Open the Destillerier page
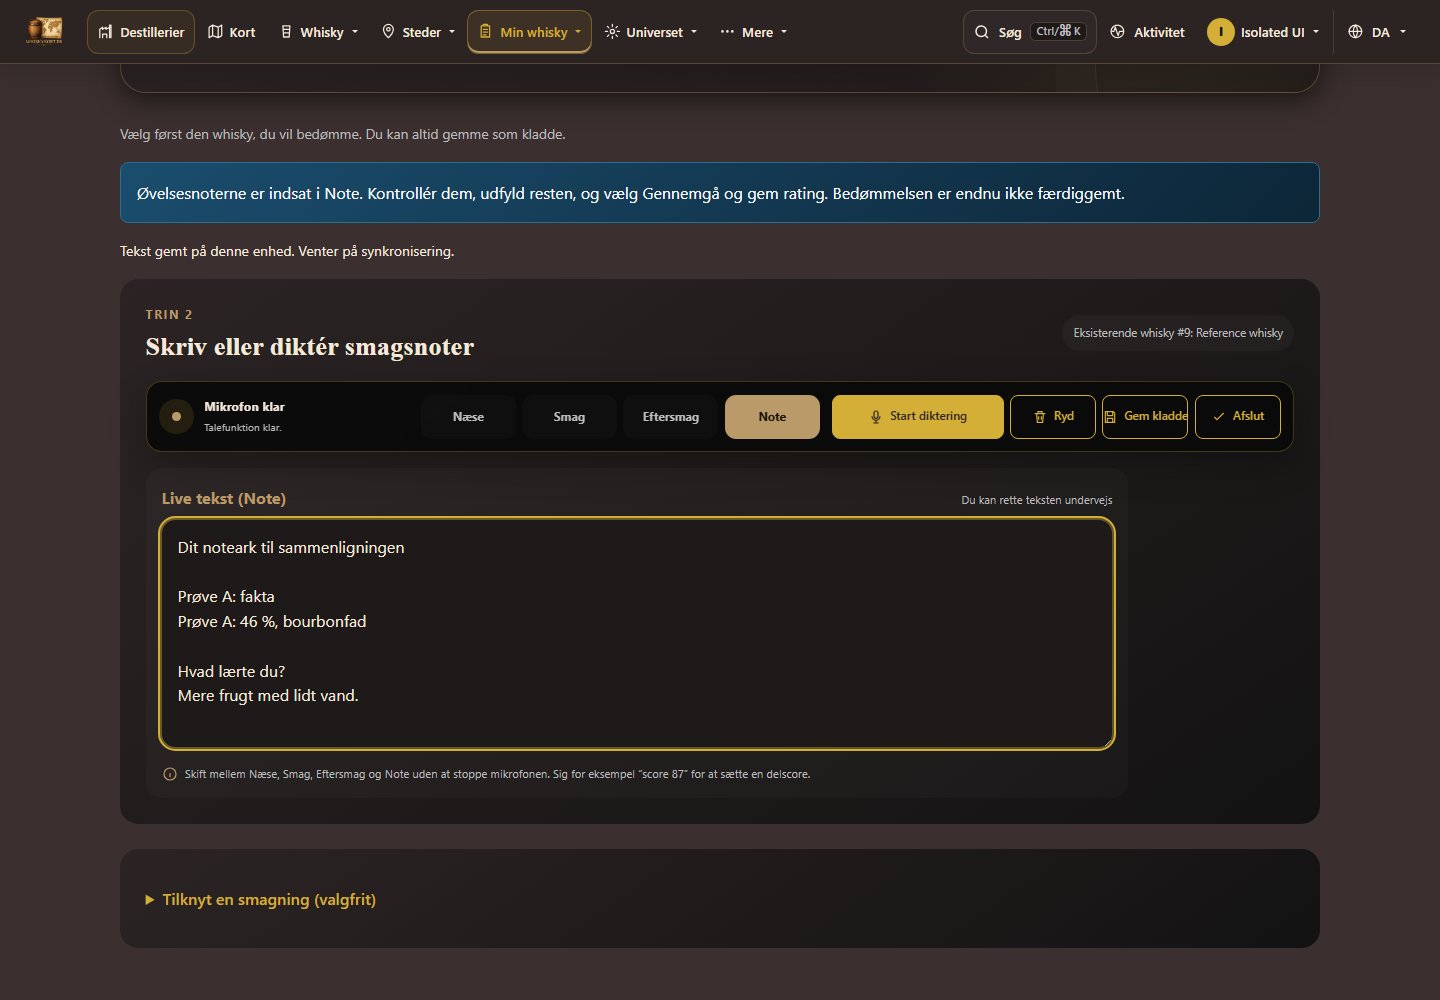The width and height of the screenshot is (1440, 1000). point(141,32)
